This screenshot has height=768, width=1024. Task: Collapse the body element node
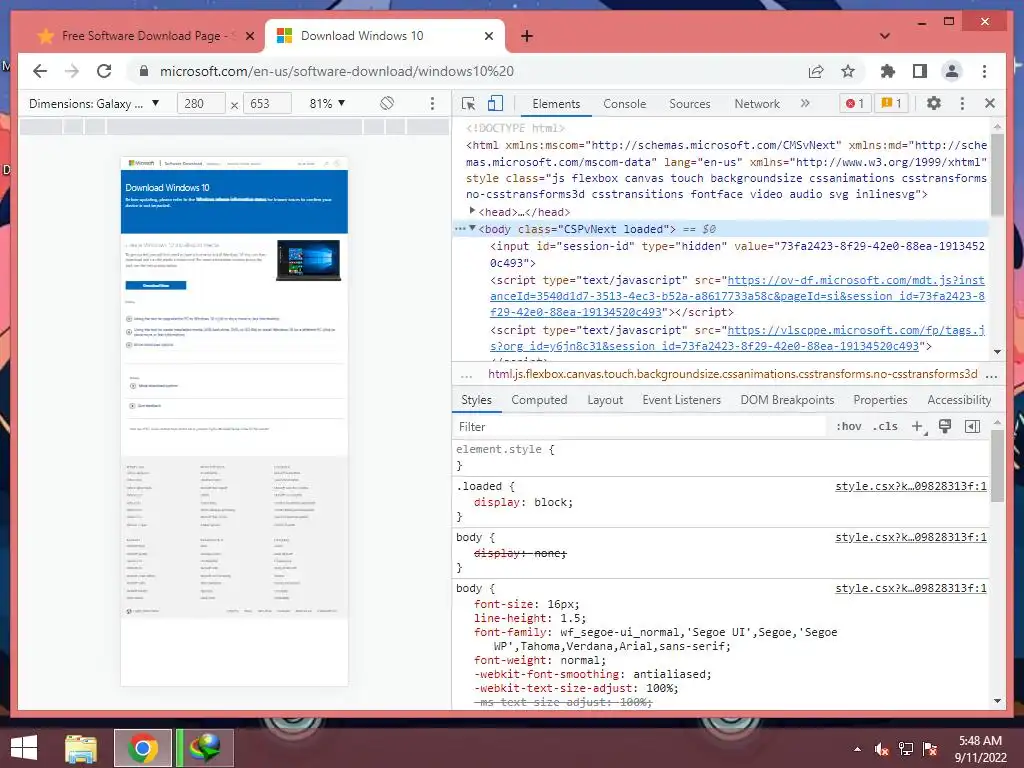tap(472, 228)
